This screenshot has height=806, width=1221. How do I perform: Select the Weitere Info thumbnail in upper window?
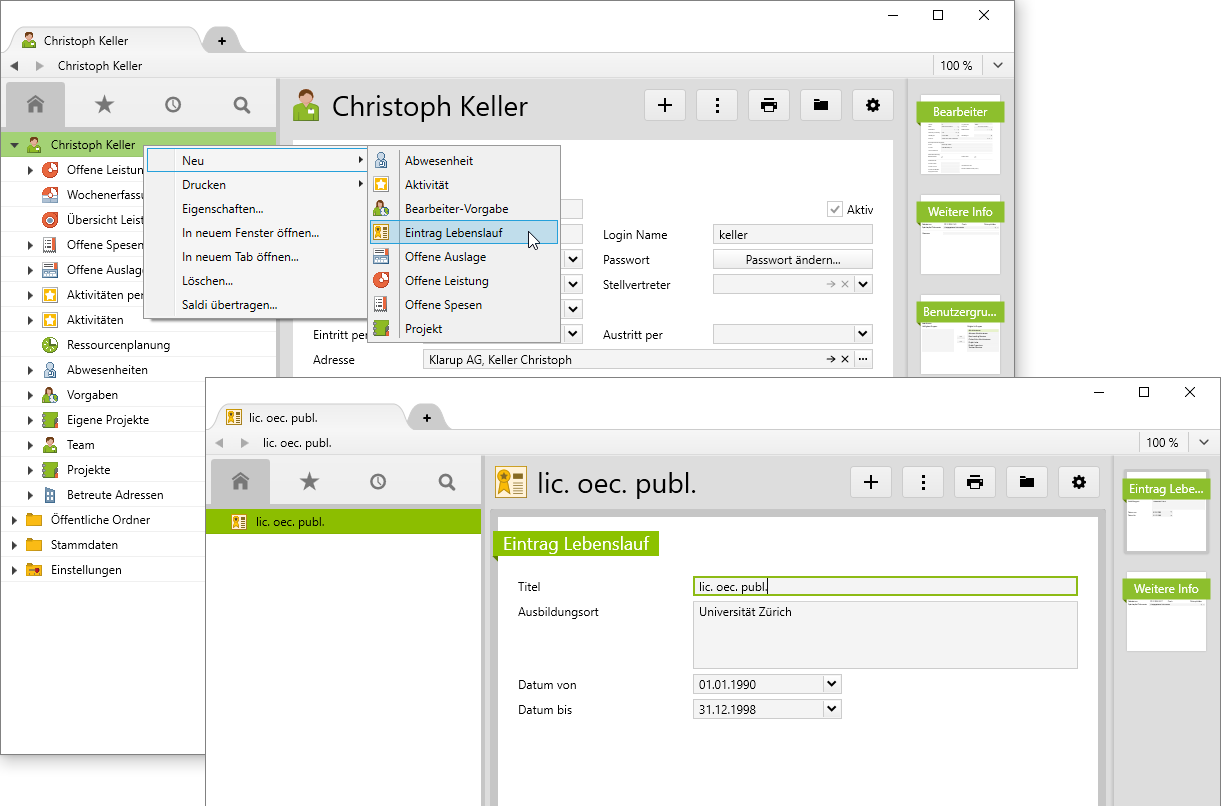[960, 236]
